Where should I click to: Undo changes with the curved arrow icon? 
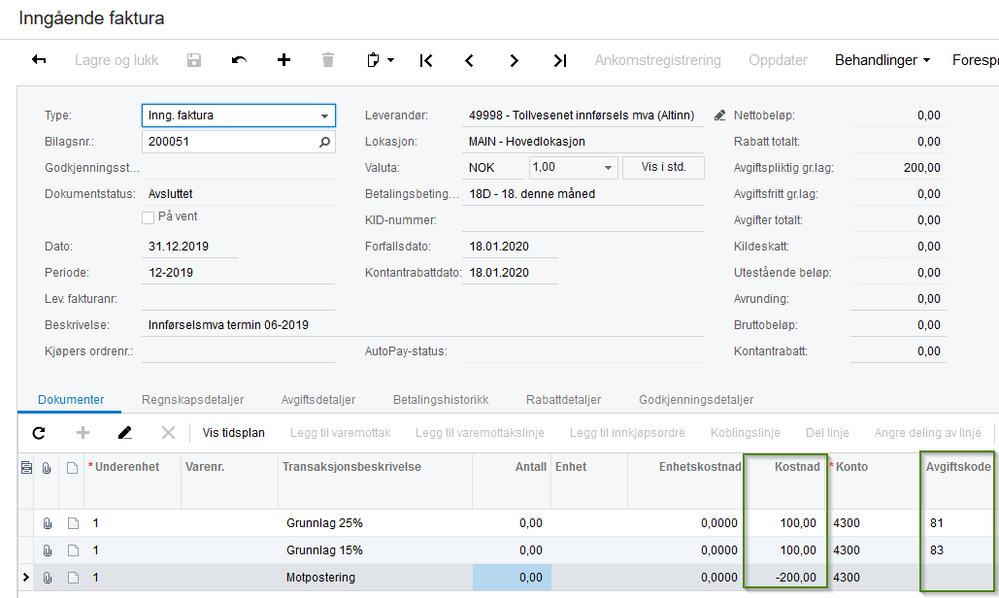(239, 60)
